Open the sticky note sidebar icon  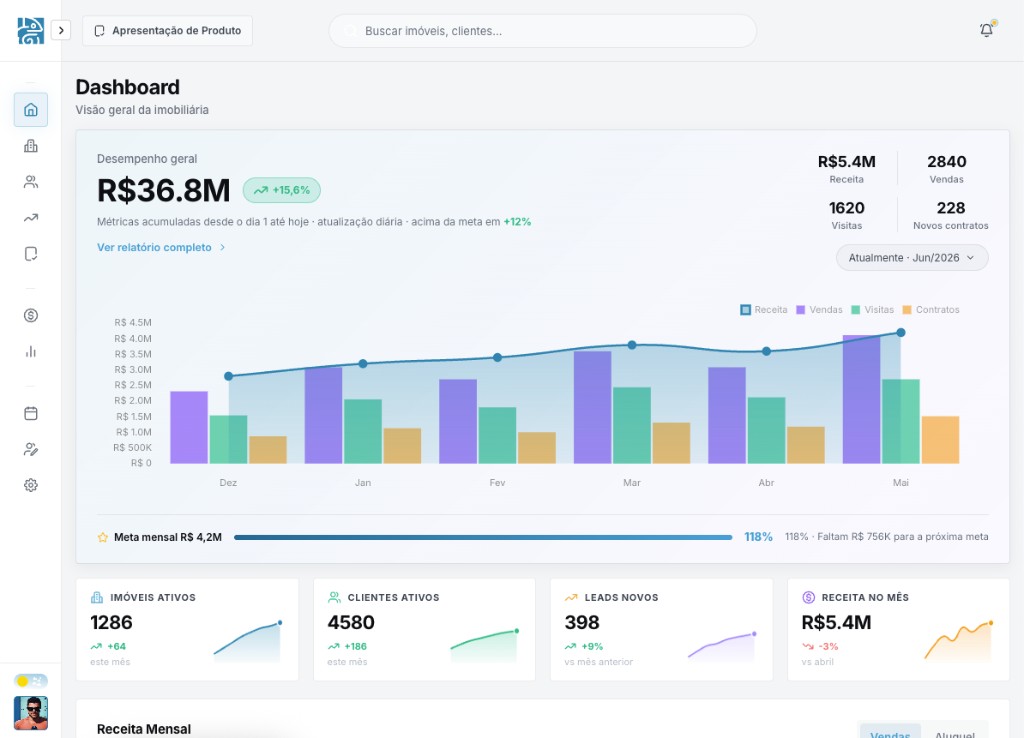[x=31, y=253]
